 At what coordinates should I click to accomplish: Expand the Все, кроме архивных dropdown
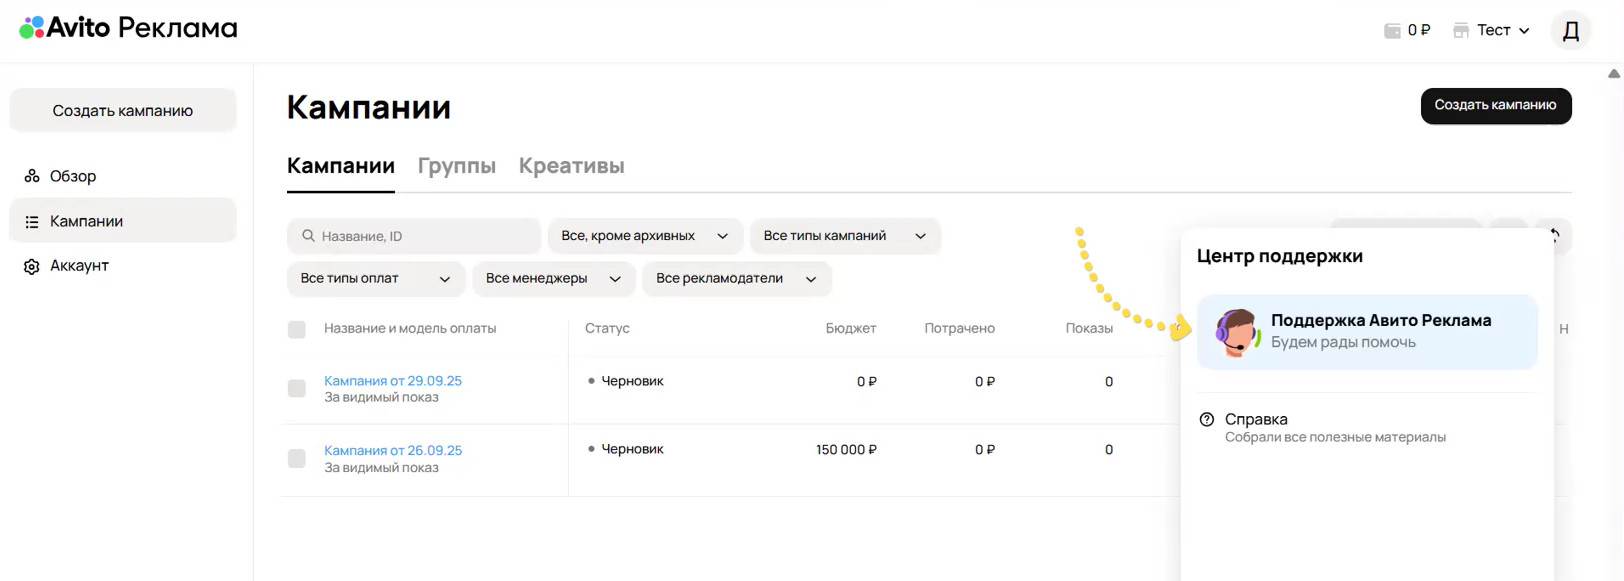click(x=644, y=236)
